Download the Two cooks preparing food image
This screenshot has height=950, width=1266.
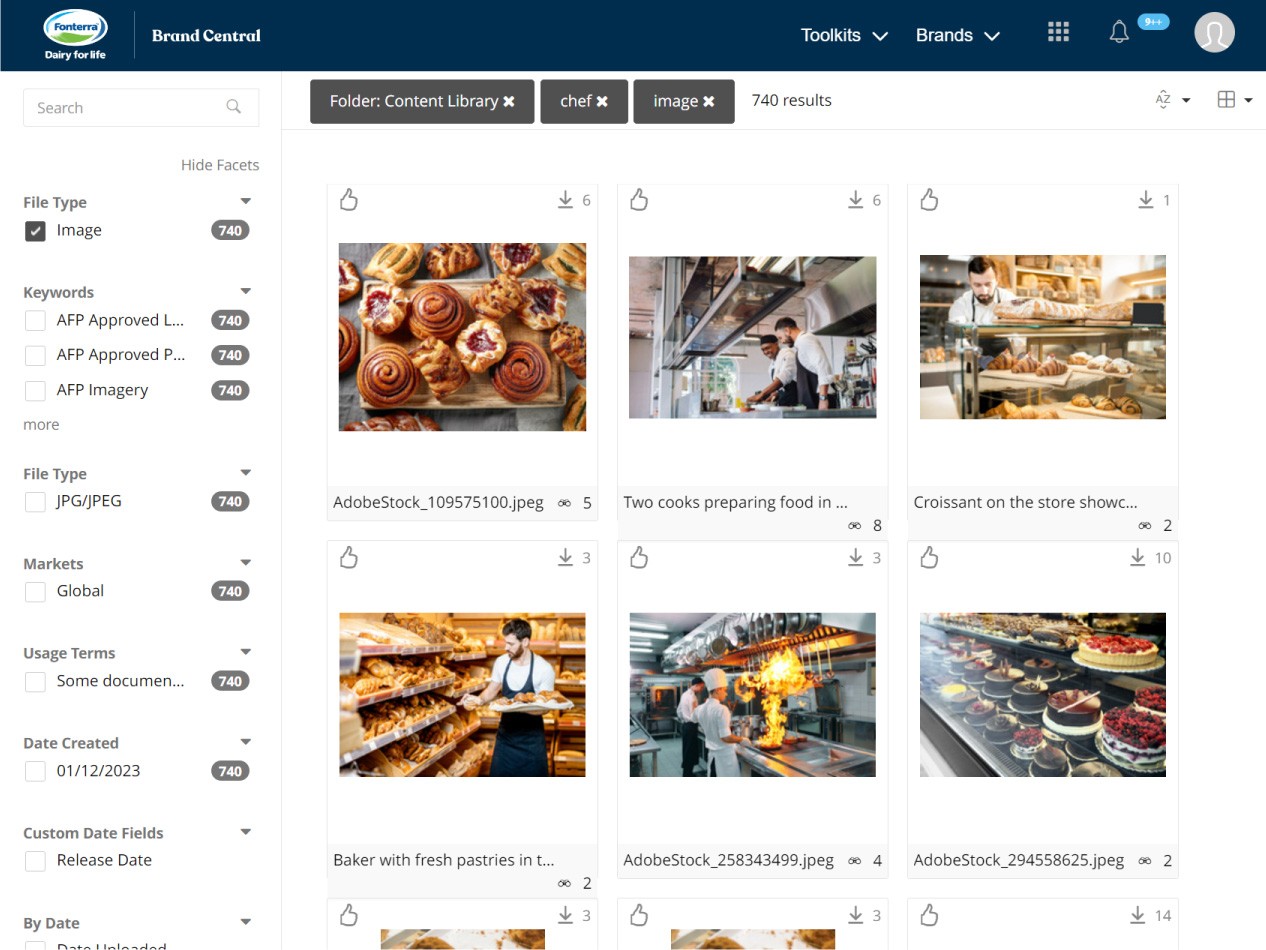click(x=856, y=200)
